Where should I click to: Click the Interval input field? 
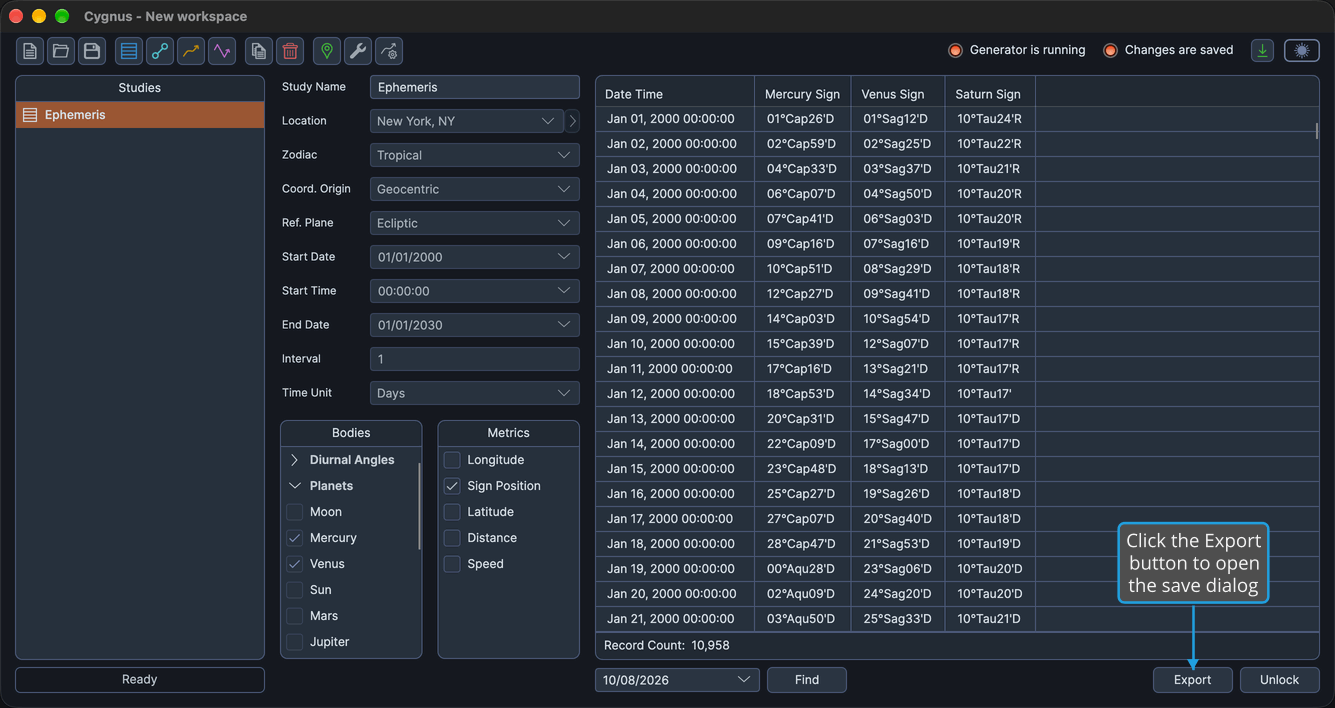(x=474, y=359)
